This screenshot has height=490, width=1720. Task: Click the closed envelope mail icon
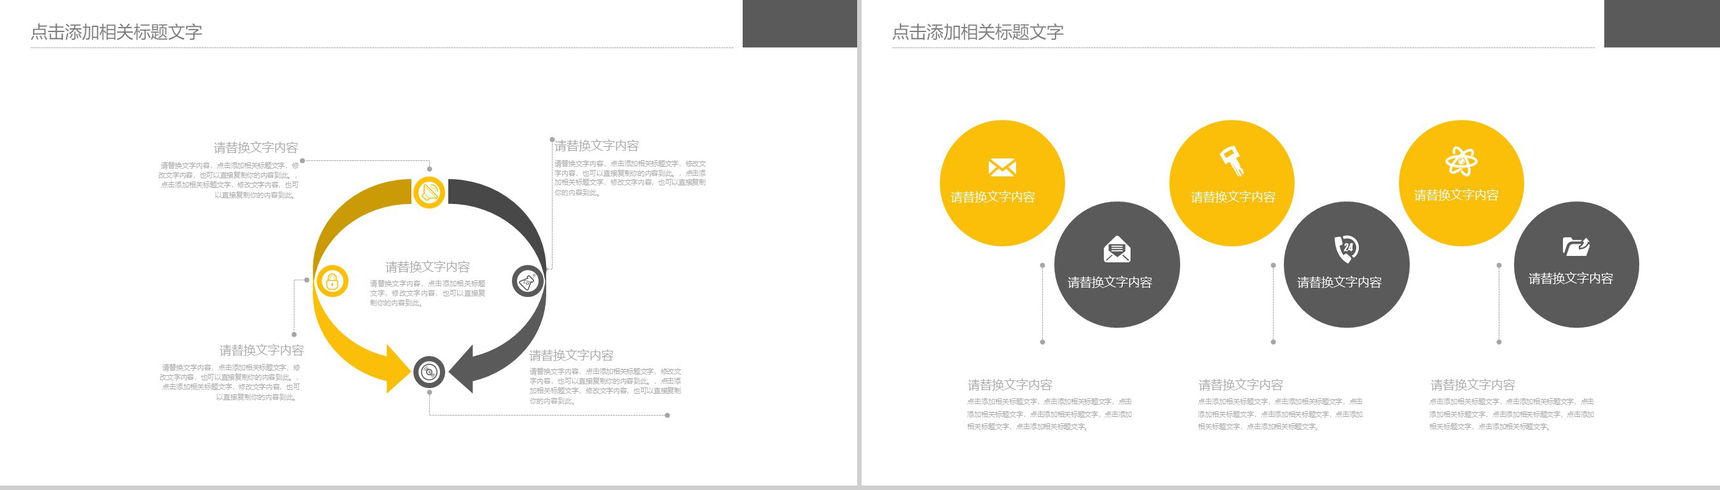coord(1001,167)
